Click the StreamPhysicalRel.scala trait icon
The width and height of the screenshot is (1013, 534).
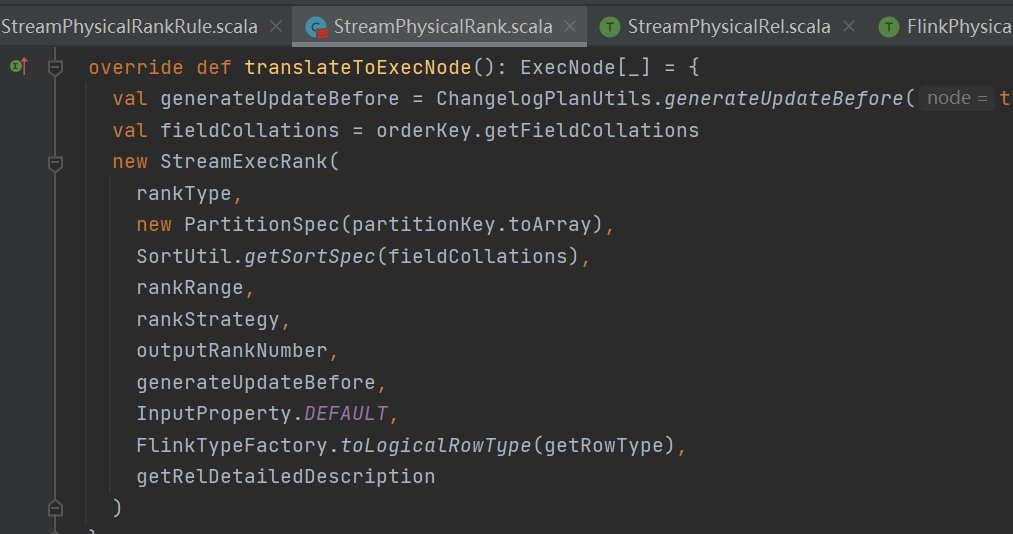(x=609, y=27)
